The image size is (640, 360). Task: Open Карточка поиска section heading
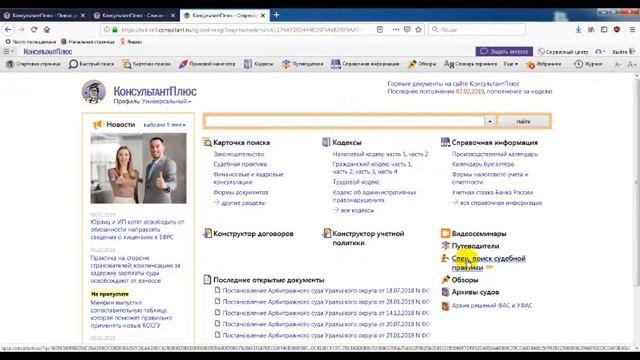tap(242, 142)
